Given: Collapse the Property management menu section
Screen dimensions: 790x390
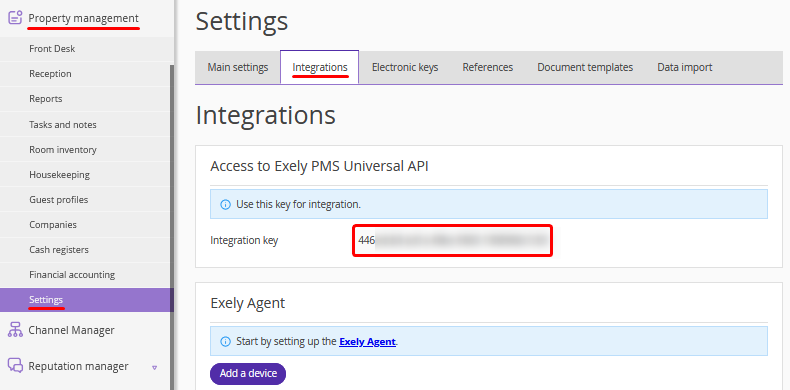Looking at the screenshot, I should (83, 18).
